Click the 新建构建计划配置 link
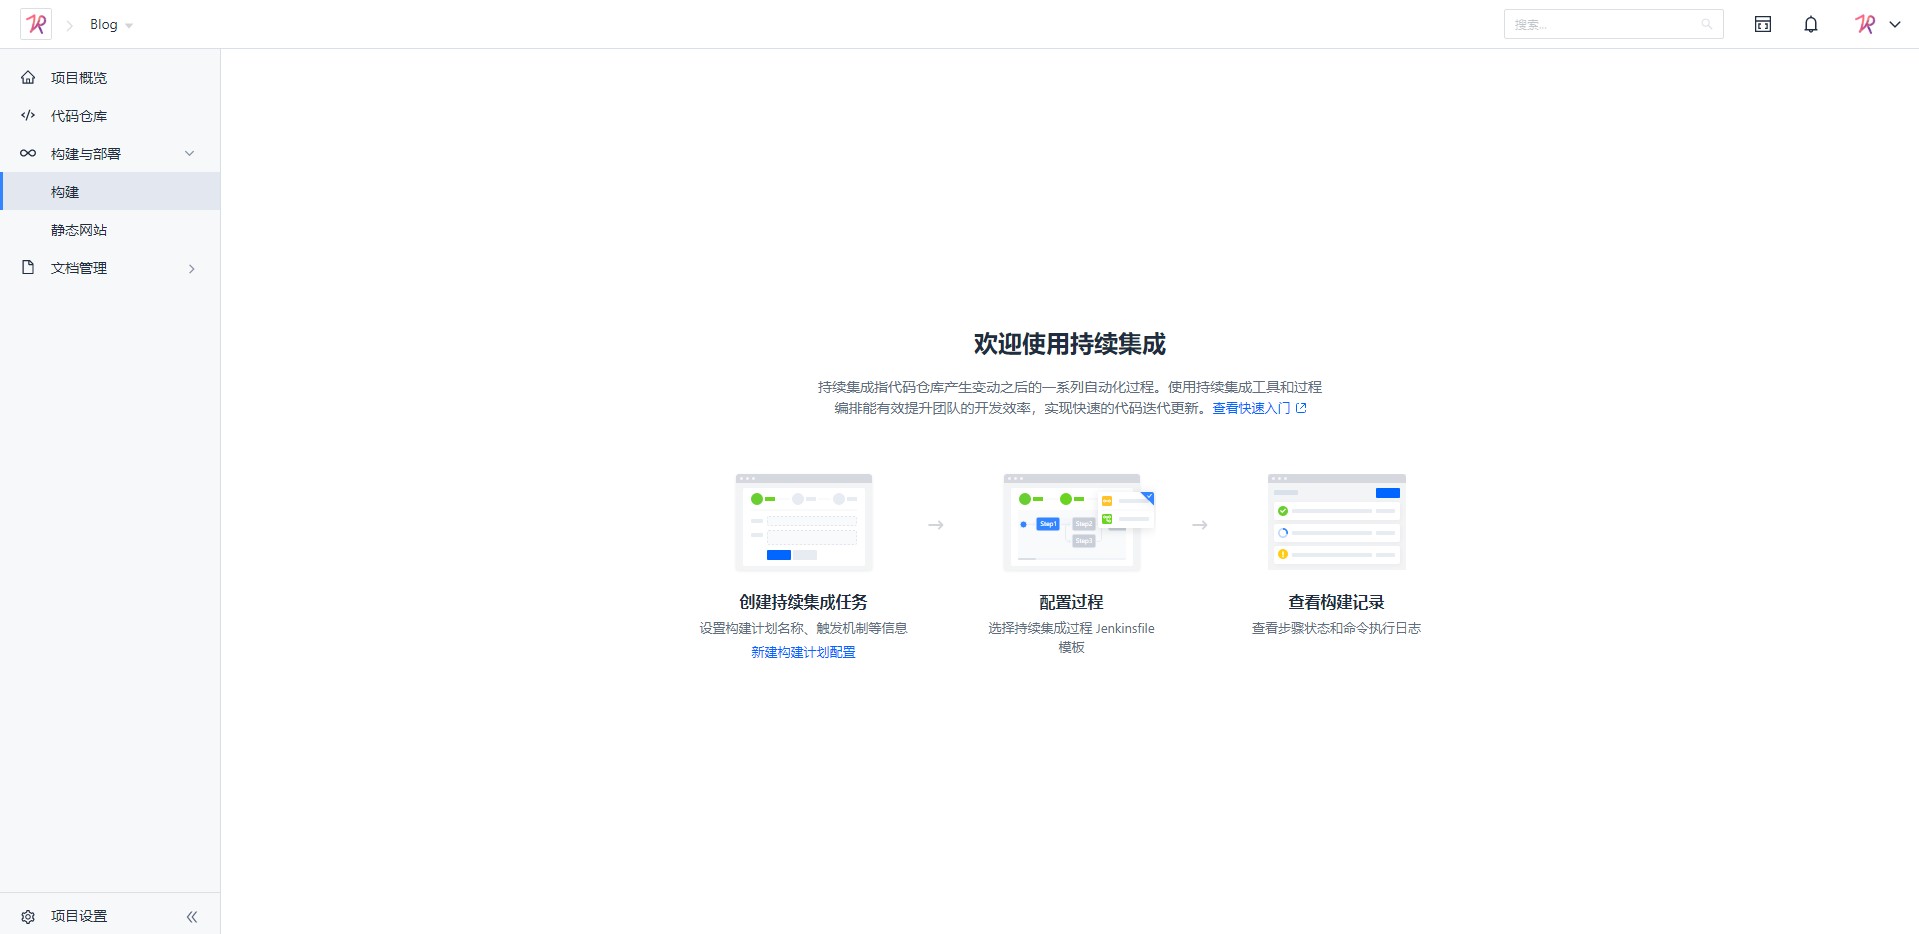Viewport: 1919px width, 934px height. [803, 652]
